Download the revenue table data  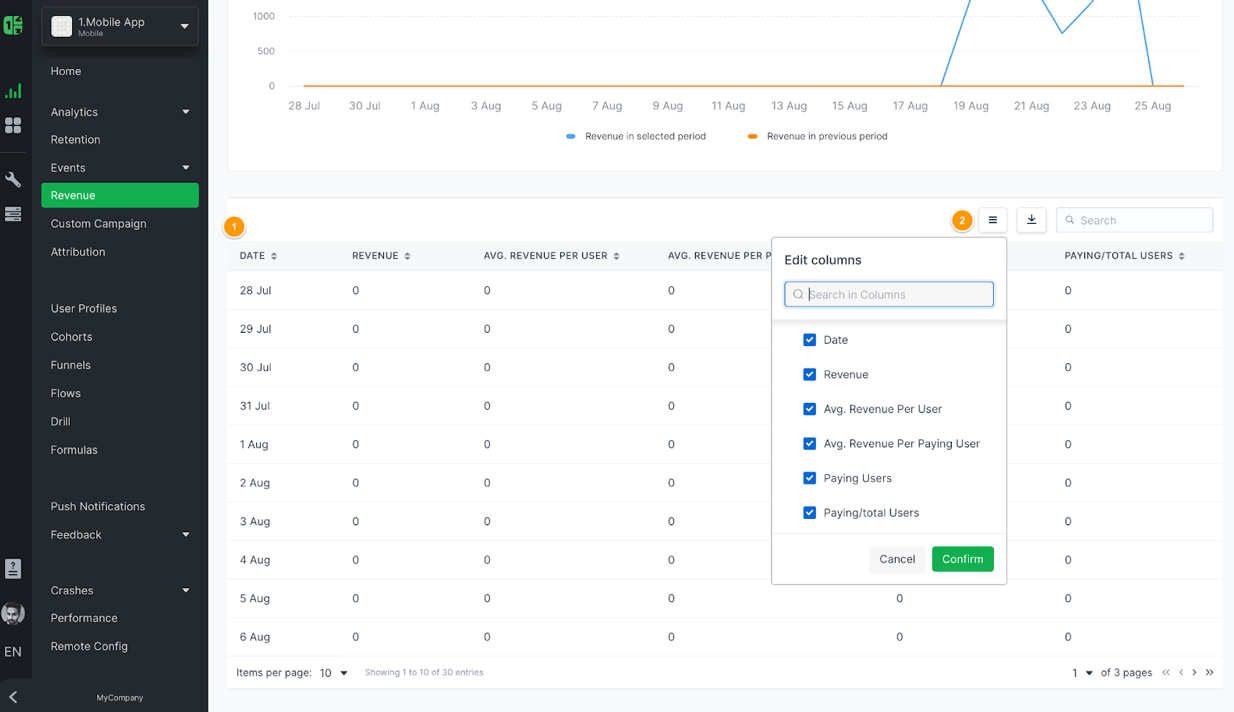1031,220
